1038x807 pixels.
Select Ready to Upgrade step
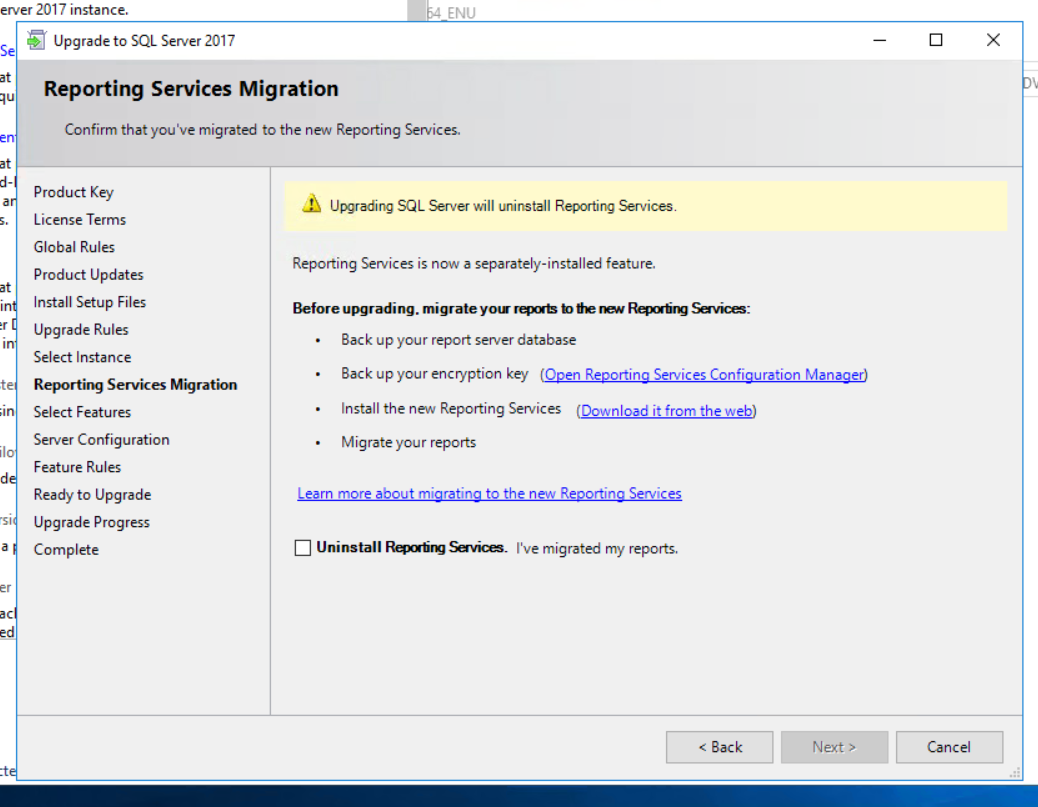click(92, 495)
